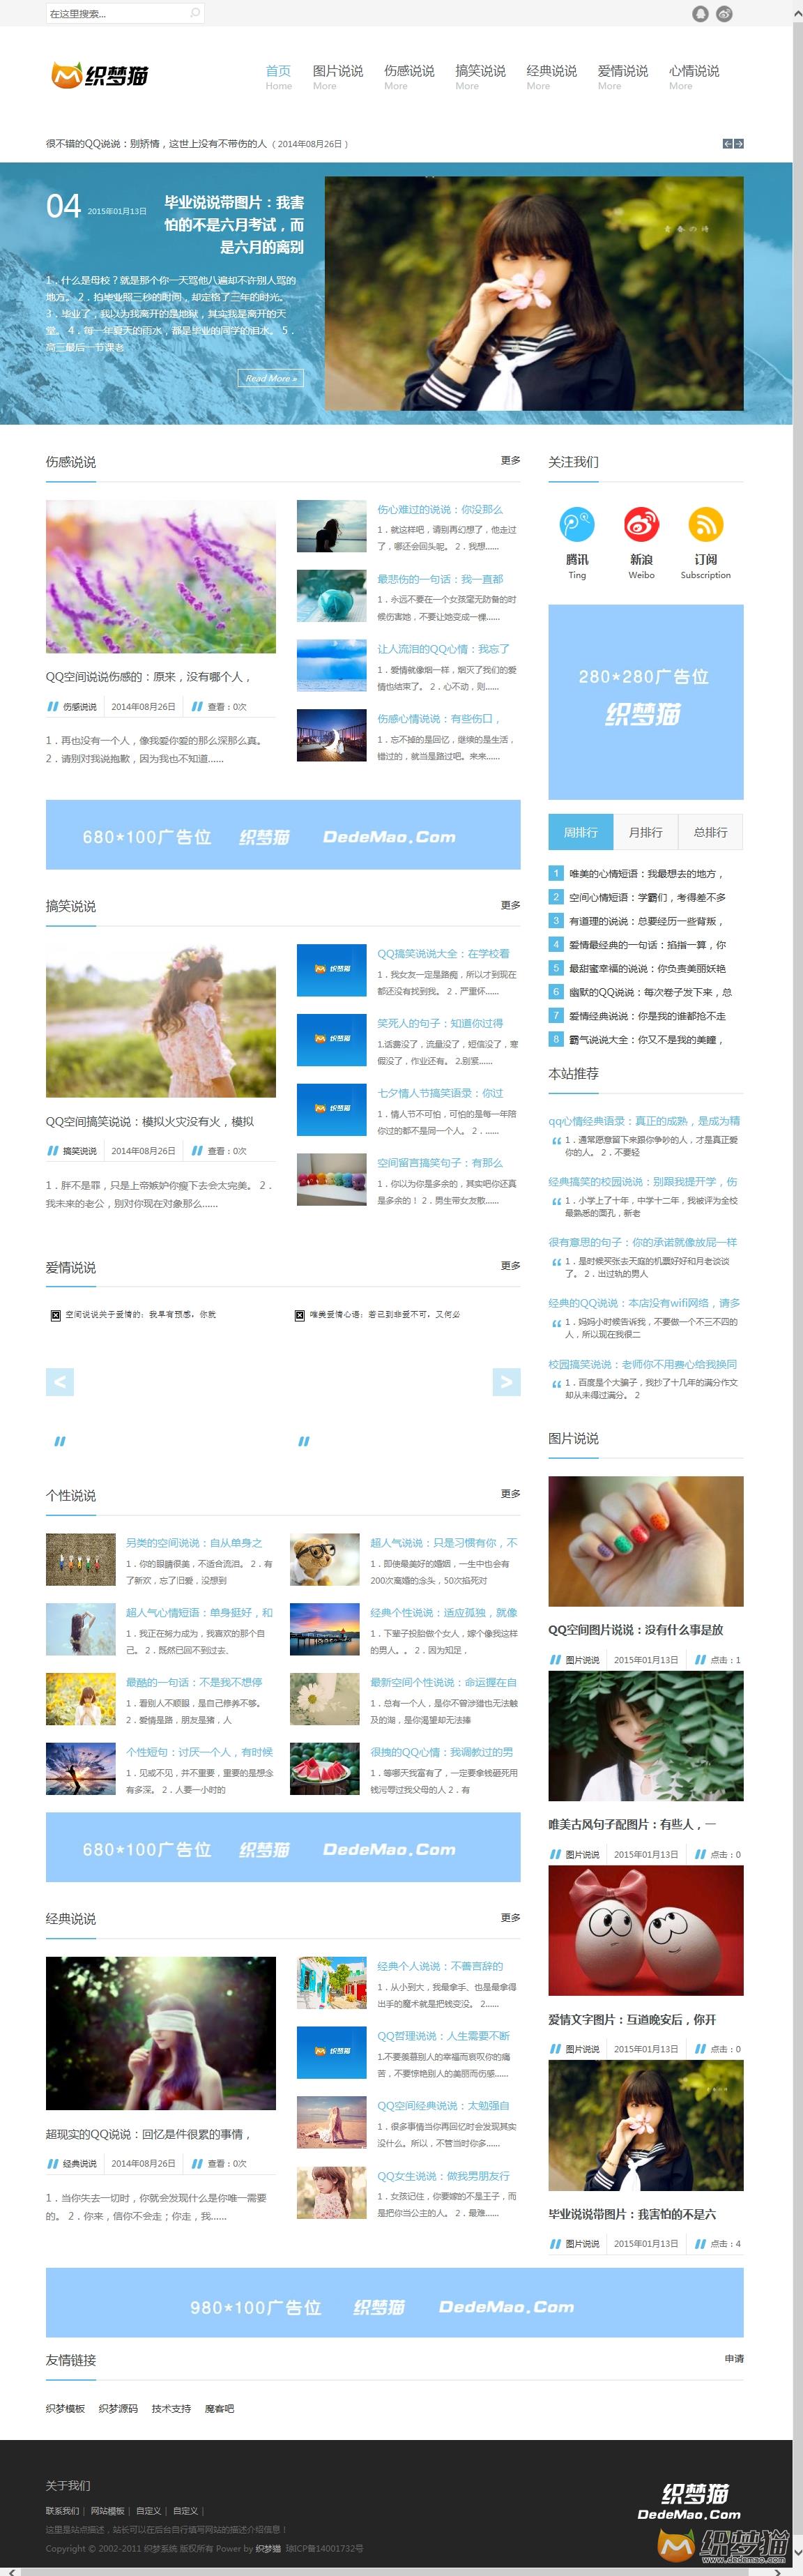Open the Weibo icon in top bar
This screenshot has width=803, height=2576.
724,13
